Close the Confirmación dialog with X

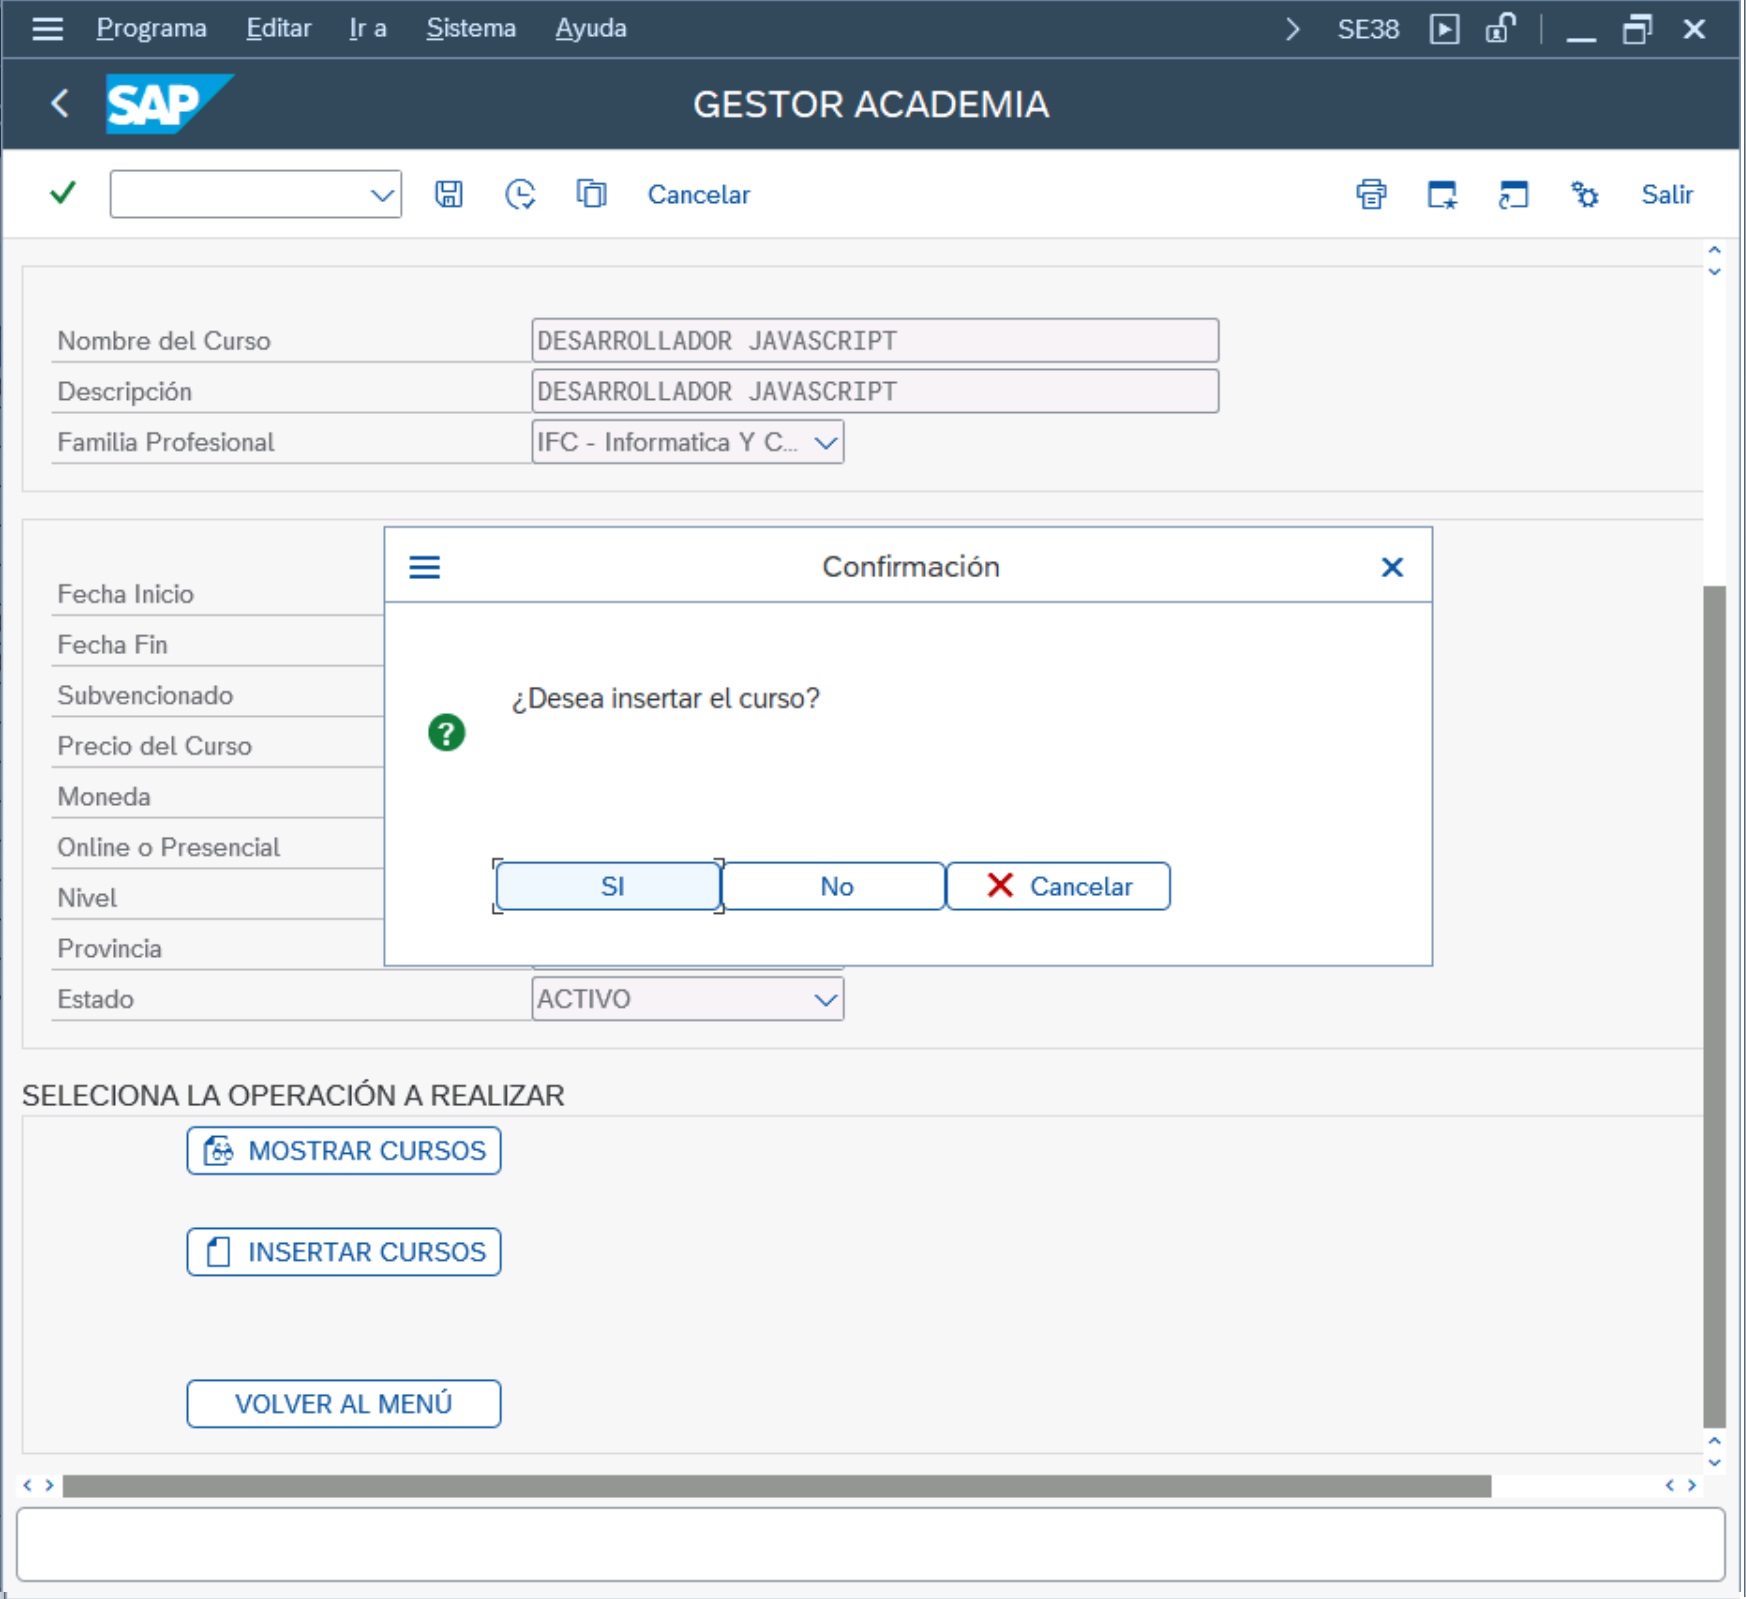1392,567
